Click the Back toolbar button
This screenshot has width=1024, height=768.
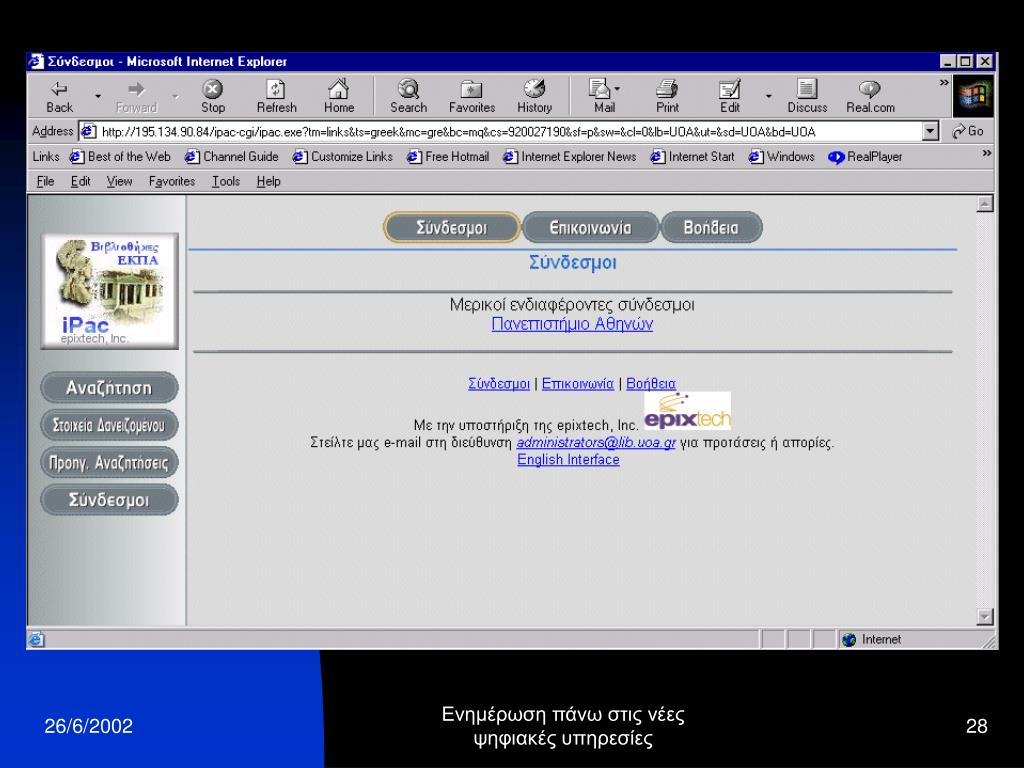click(x=59, y=96)
